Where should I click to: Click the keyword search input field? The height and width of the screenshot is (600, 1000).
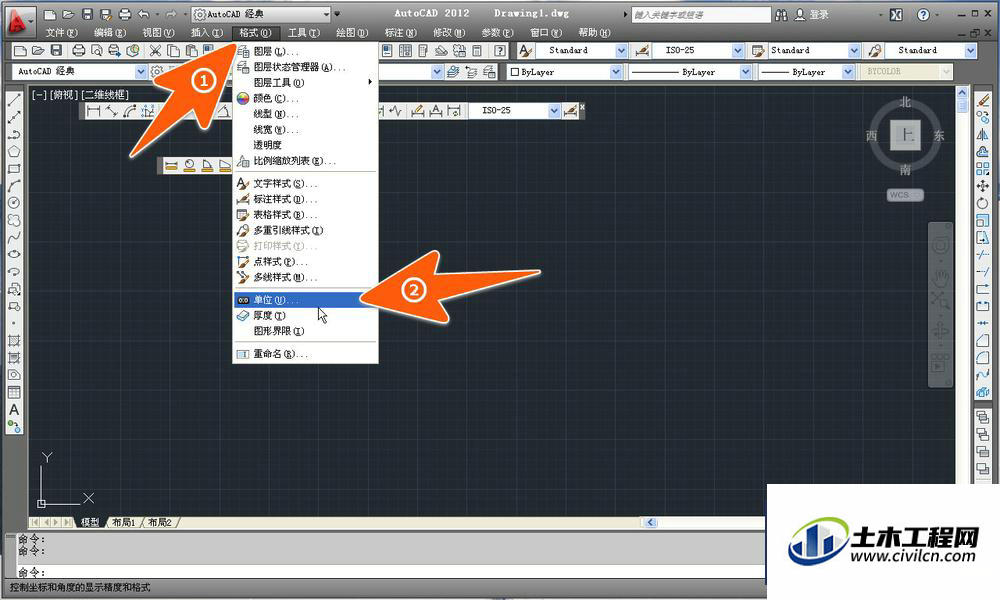pos(701,15)
